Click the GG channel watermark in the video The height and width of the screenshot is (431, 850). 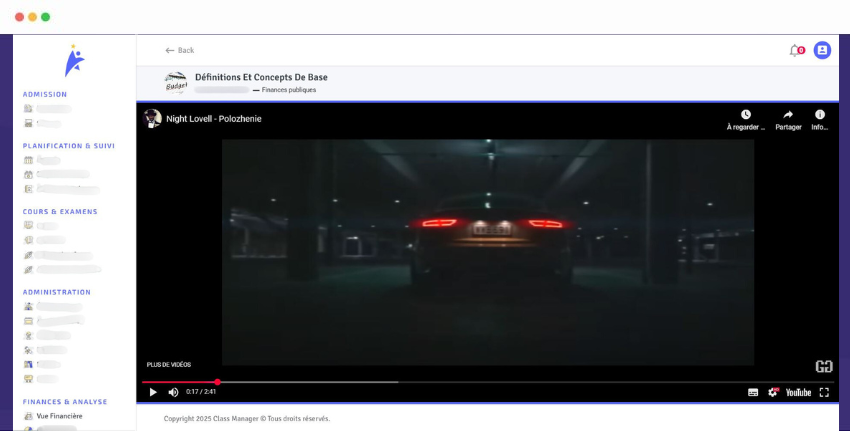[x=824, y=366]
